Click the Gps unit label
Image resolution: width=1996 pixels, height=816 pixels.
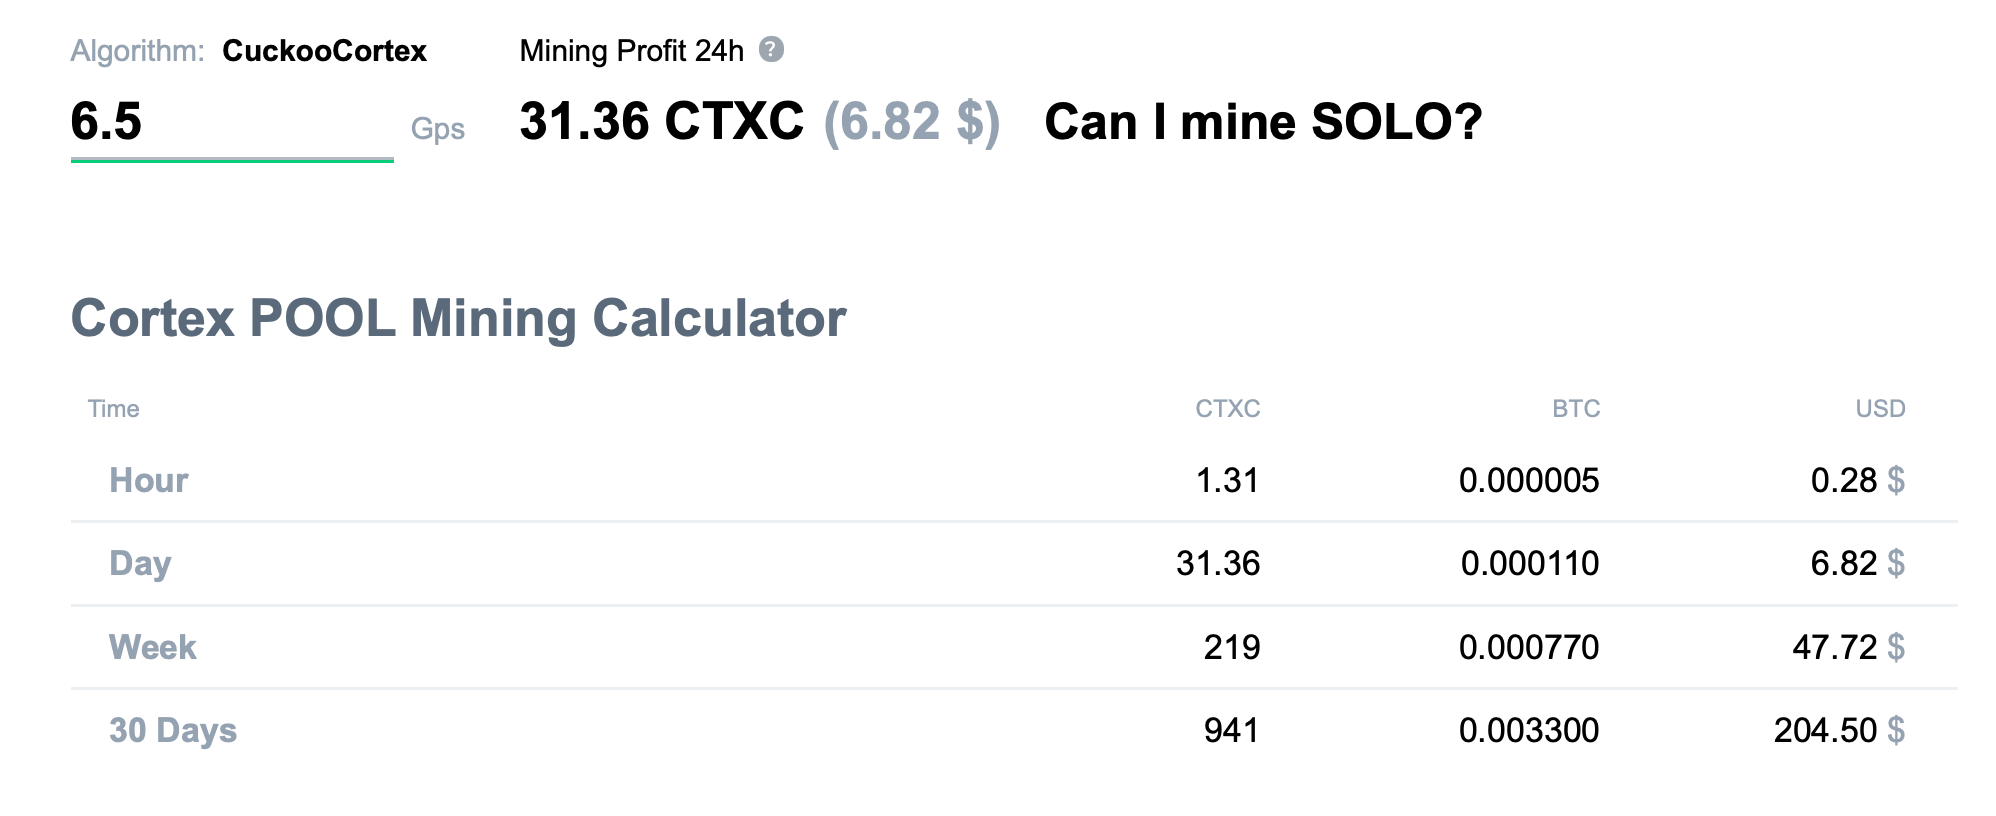click(437, 129)
